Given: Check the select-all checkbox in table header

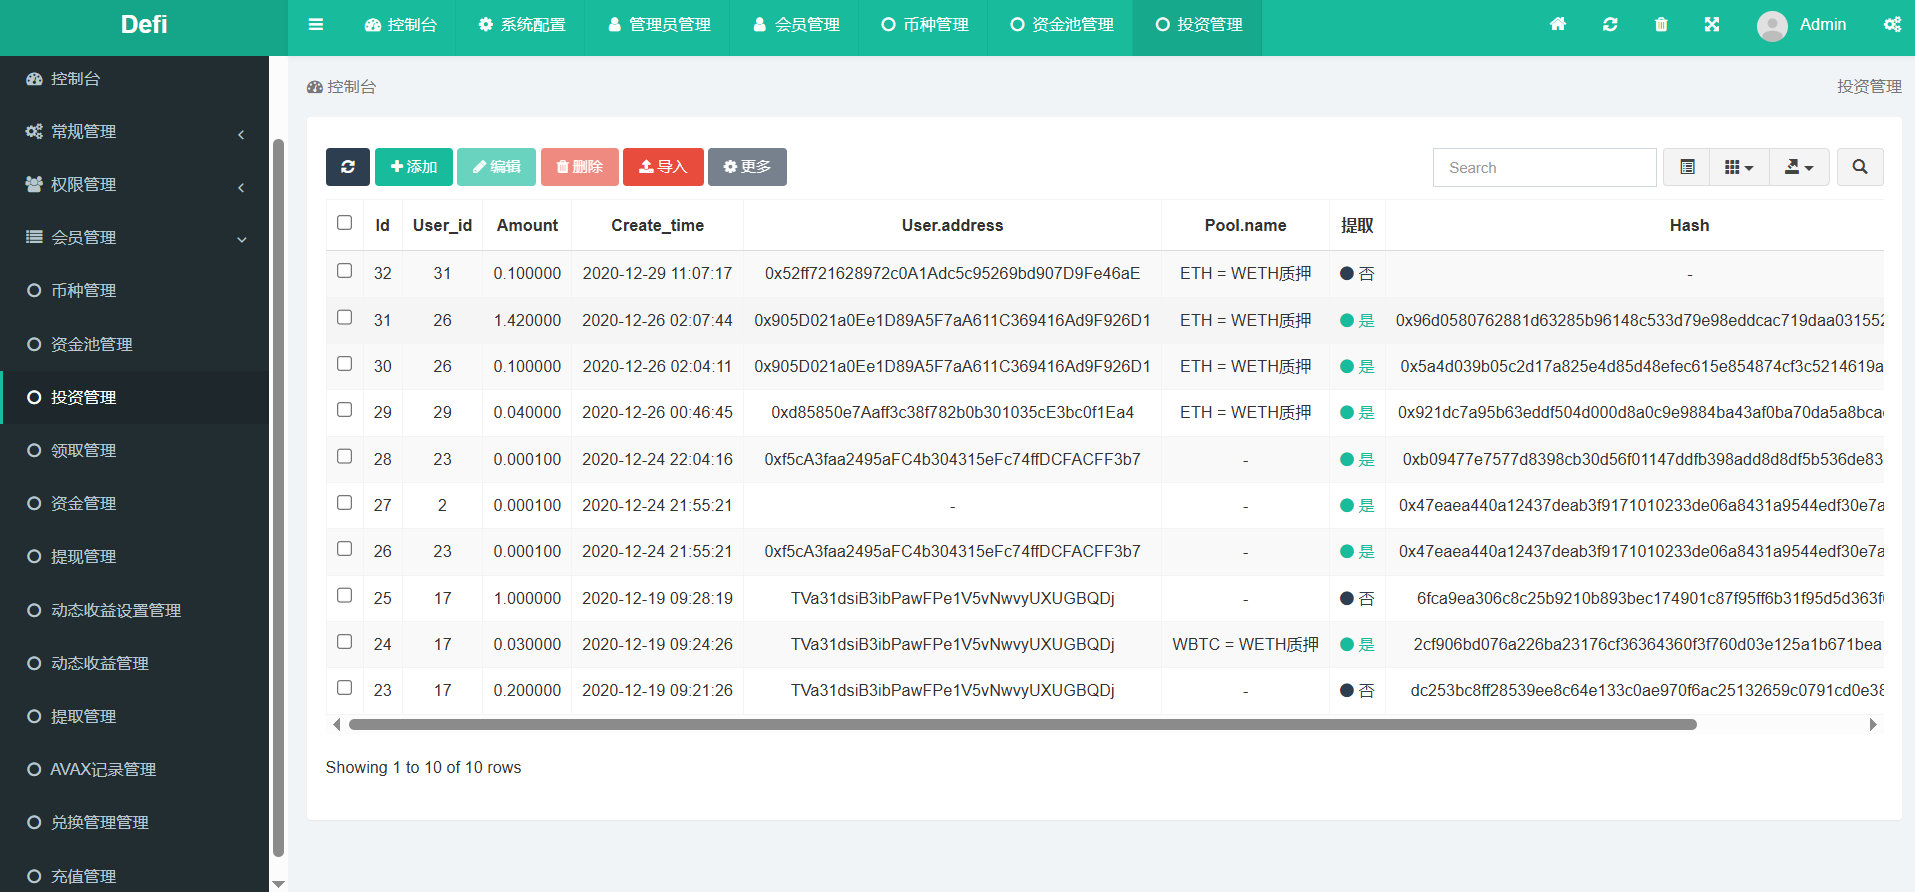Looking at the screenshot, I should pyautogui.click(x=345, y=223).
